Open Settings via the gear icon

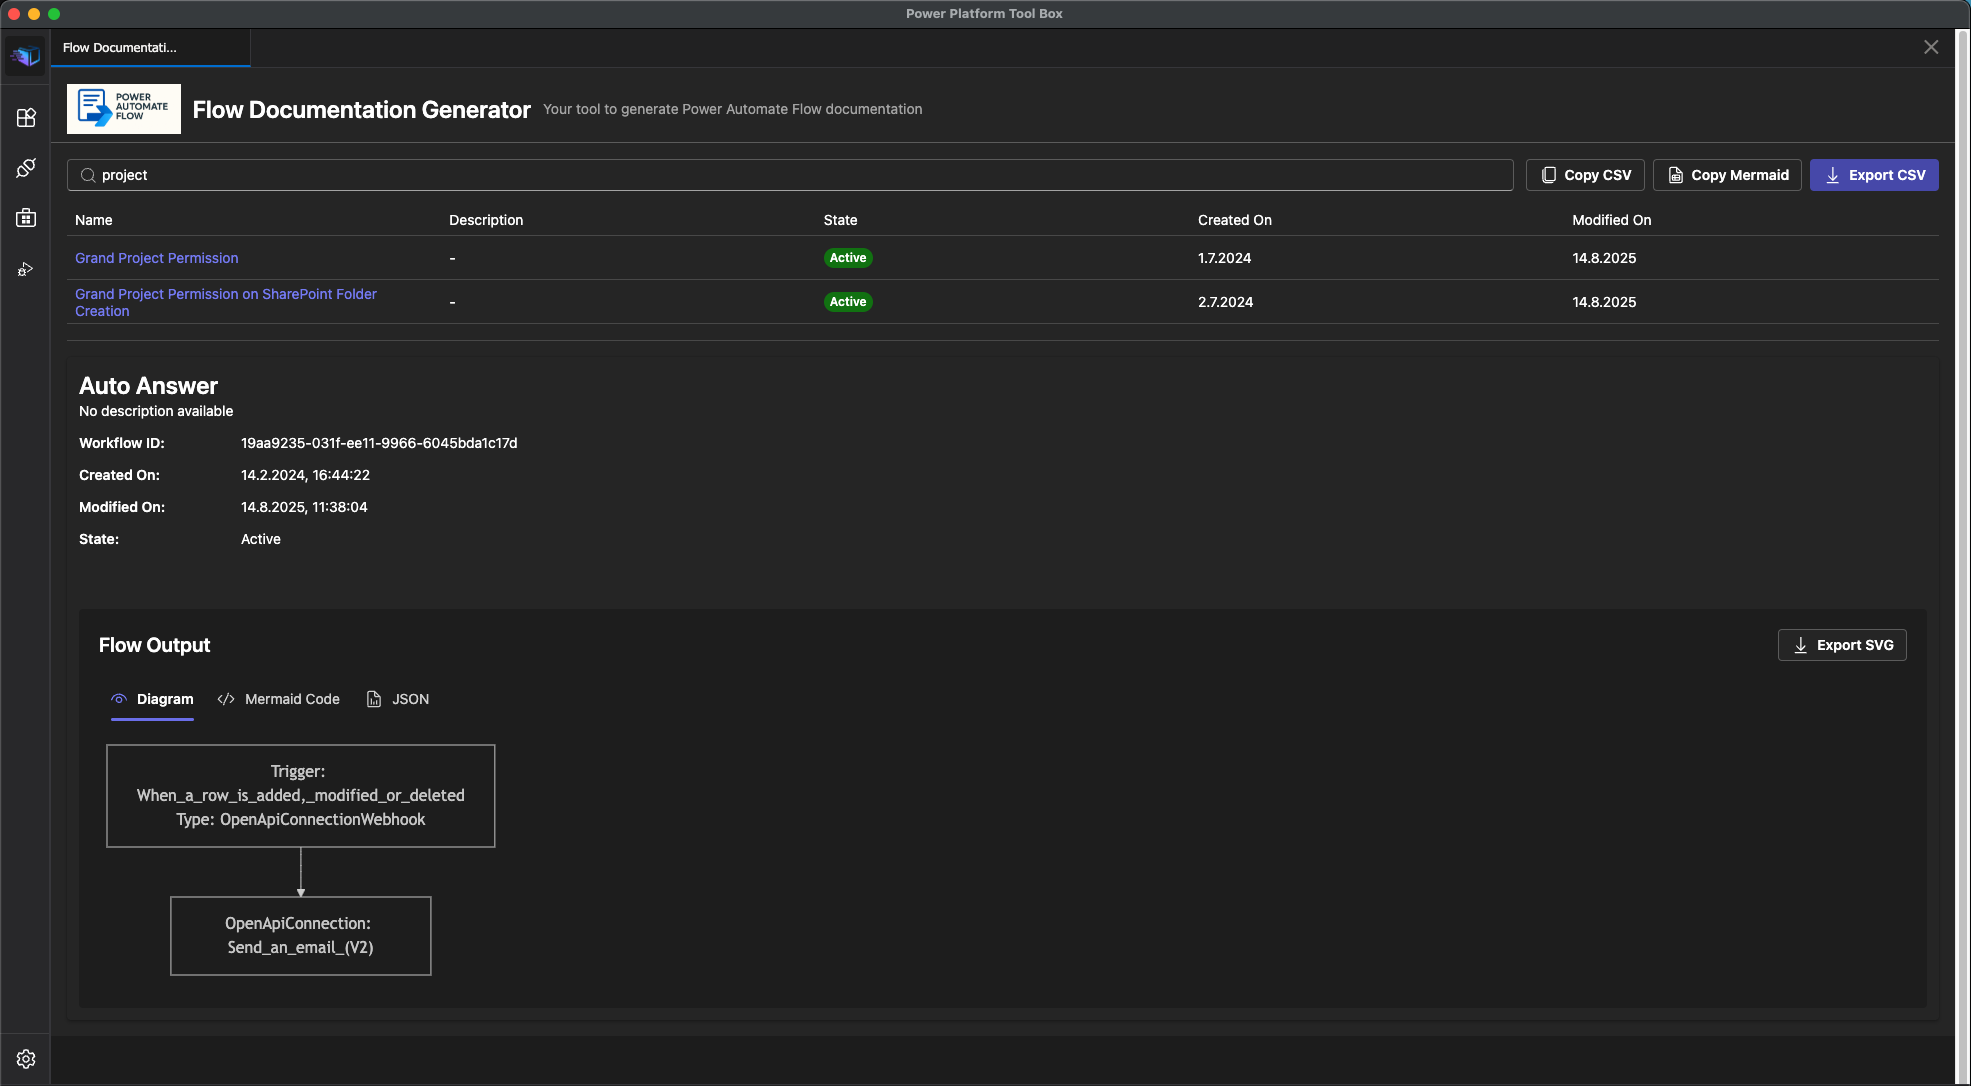pos(25,1058)
